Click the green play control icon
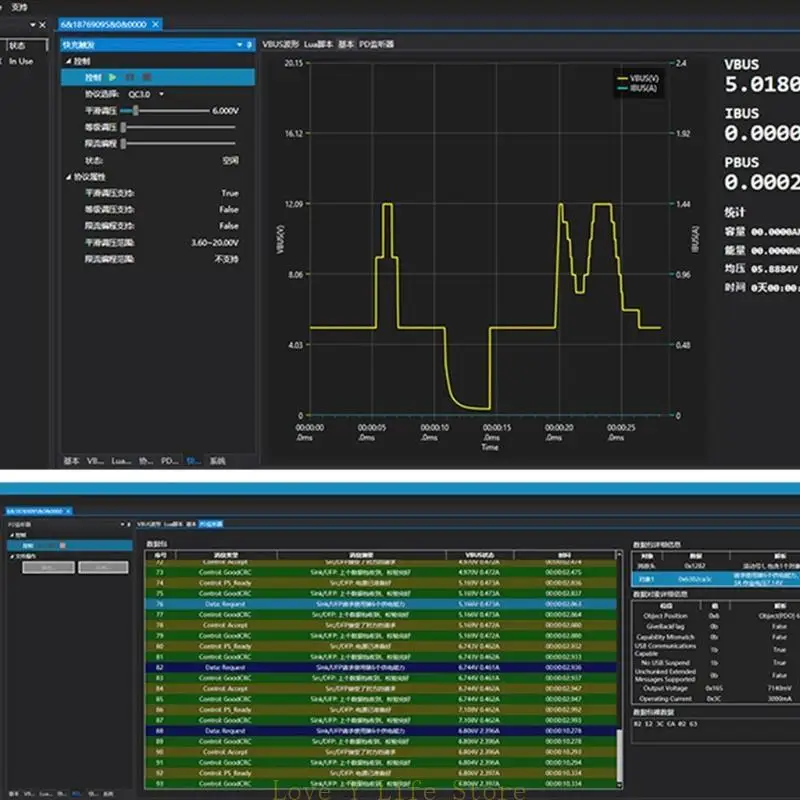Viewport: 800px width, 800px height. point(113,77)
